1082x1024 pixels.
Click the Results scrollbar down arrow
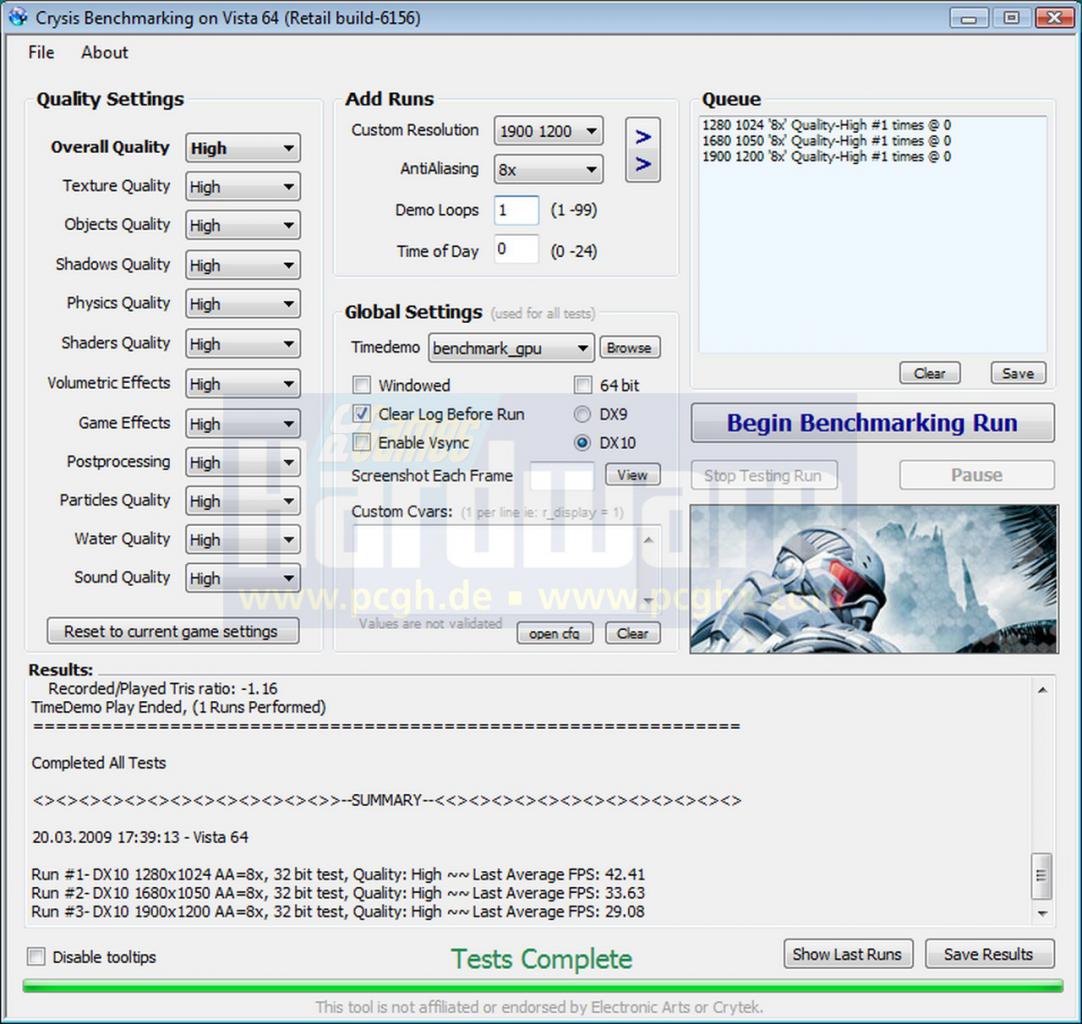(x=1042, y=913)
